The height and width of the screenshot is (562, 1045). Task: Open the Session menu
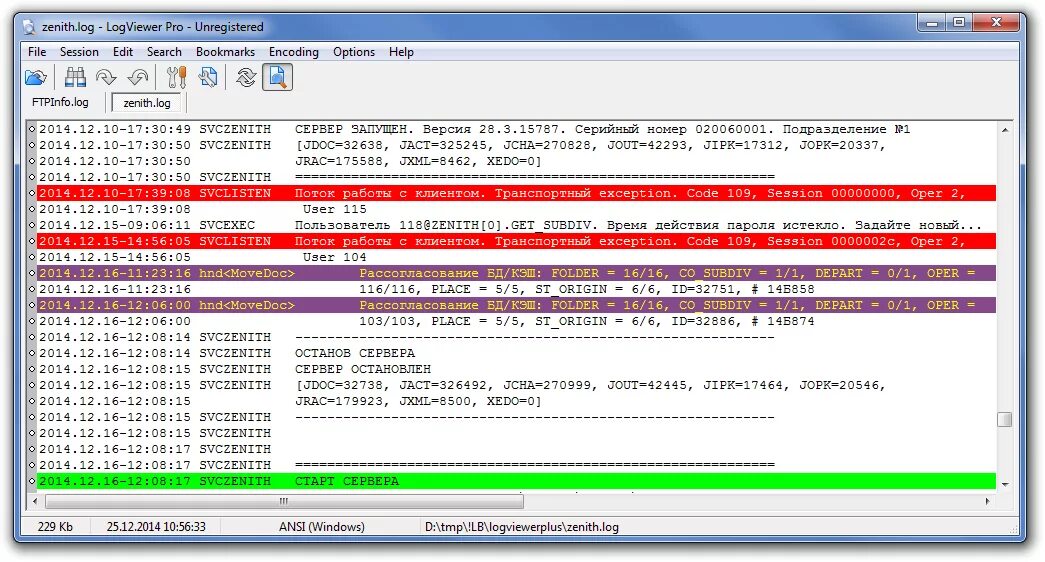[x=79, y=52]
